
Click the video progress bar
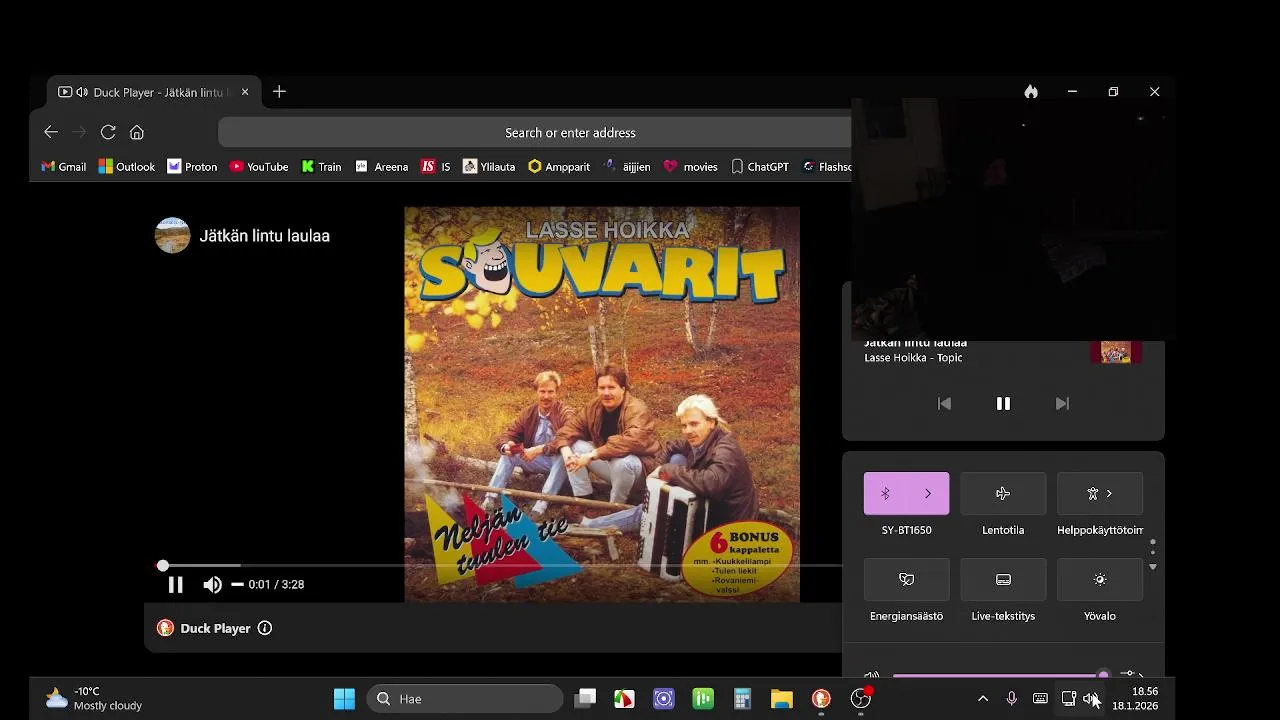click(500, 566)
